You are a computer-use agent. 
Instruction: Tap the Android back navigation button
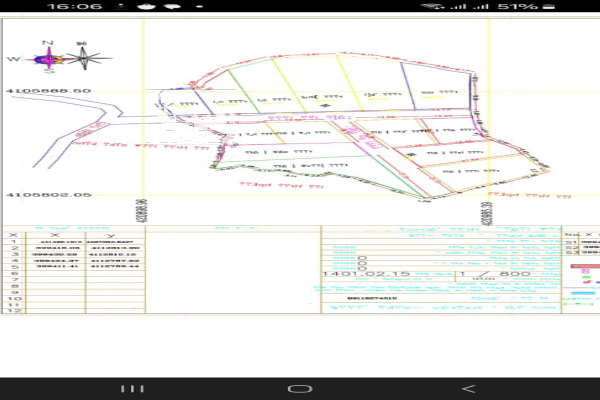click(x=467, y=387)
